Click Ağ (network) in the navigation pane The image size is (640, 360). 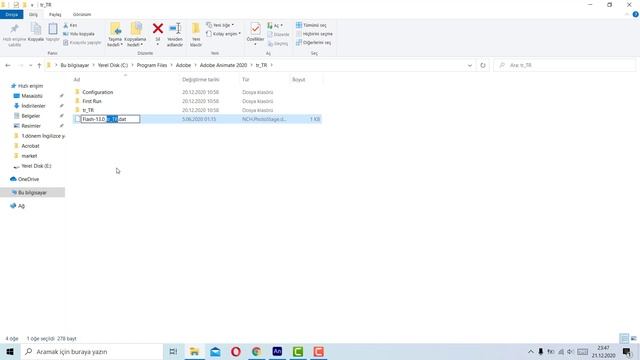[21, 206]
